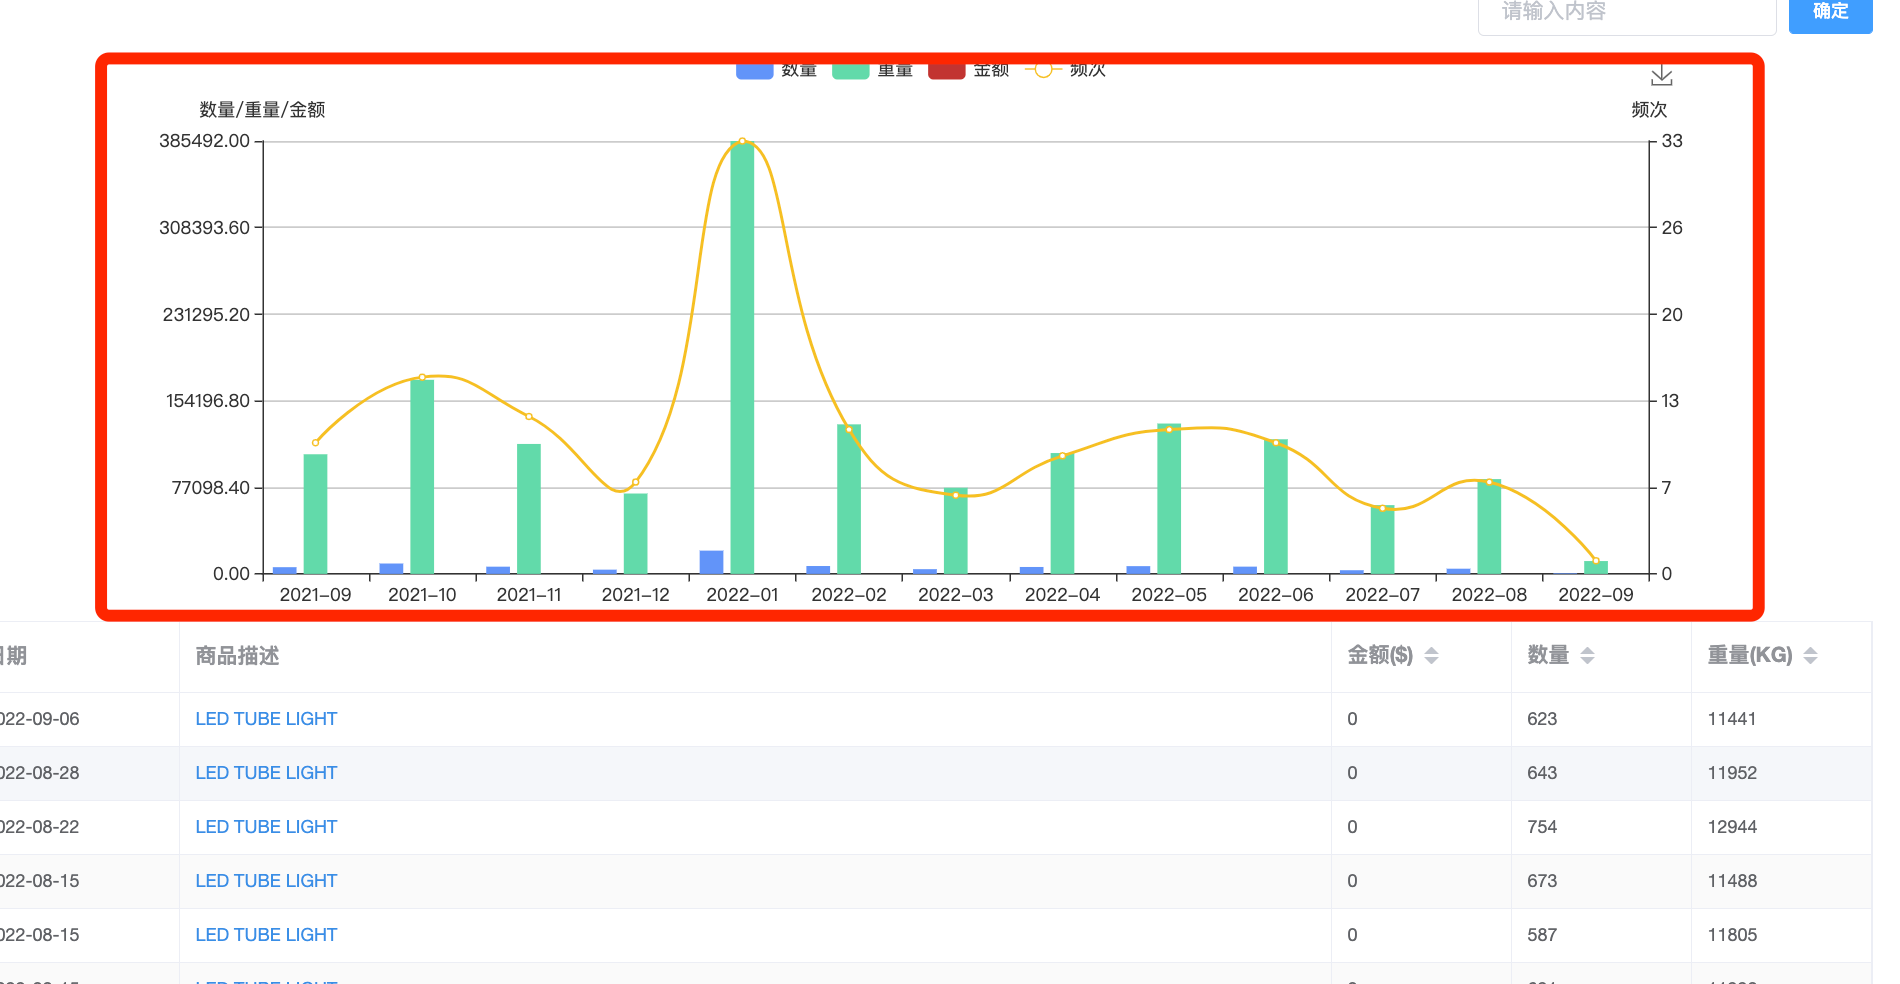The image size is (1900, 984).
Task: Sort by 数量 column arrows
Action: (x=1587, y=655)
